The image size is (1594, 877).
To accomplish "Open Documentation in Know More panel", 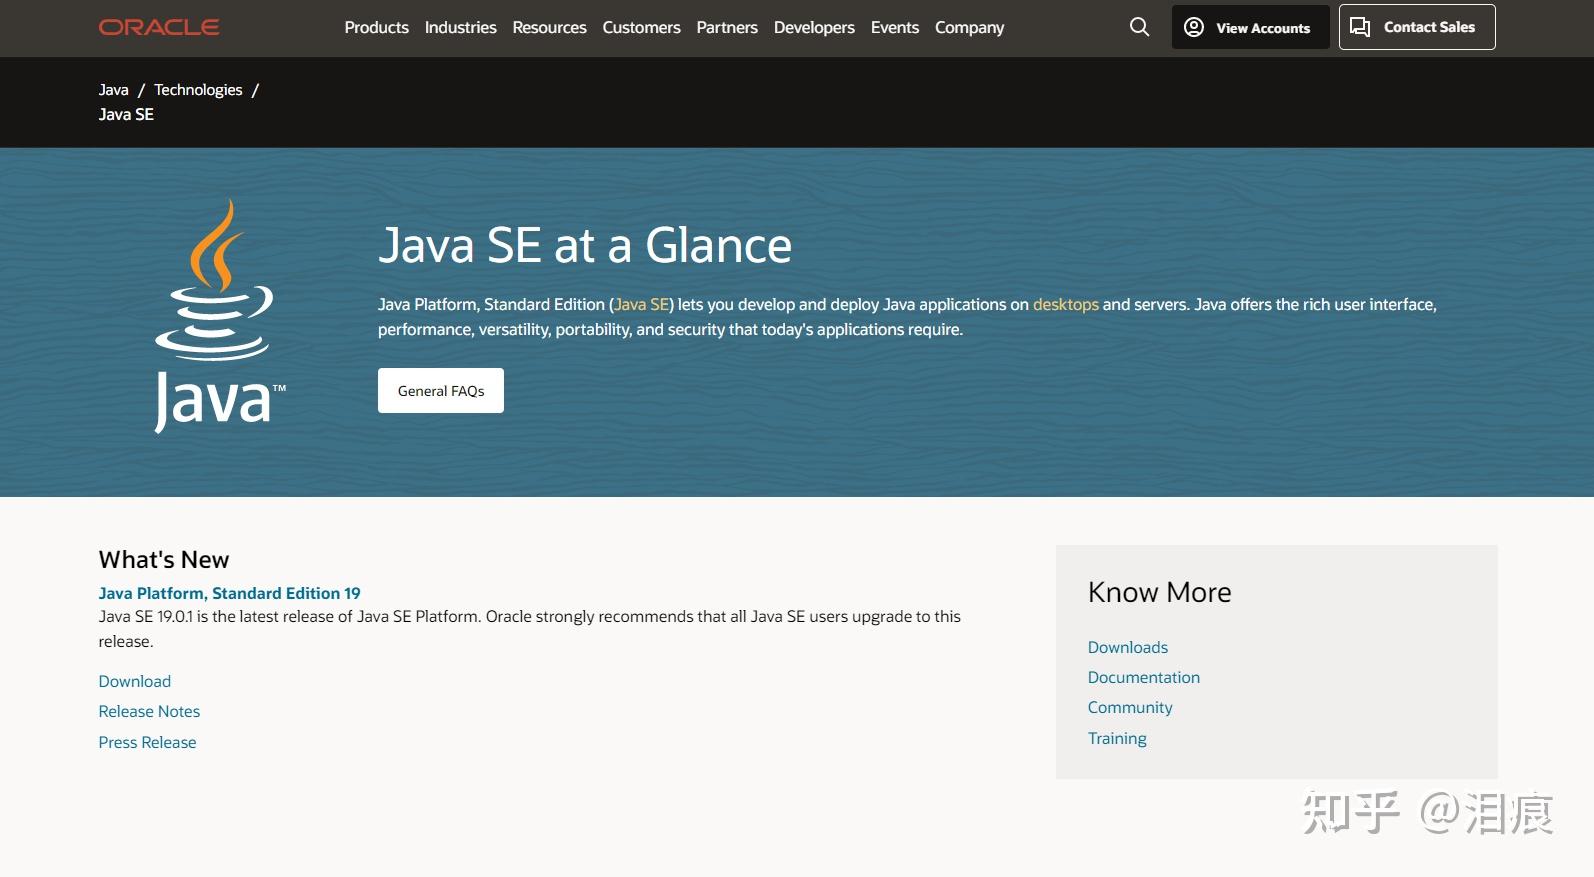I will [1143, 677].
